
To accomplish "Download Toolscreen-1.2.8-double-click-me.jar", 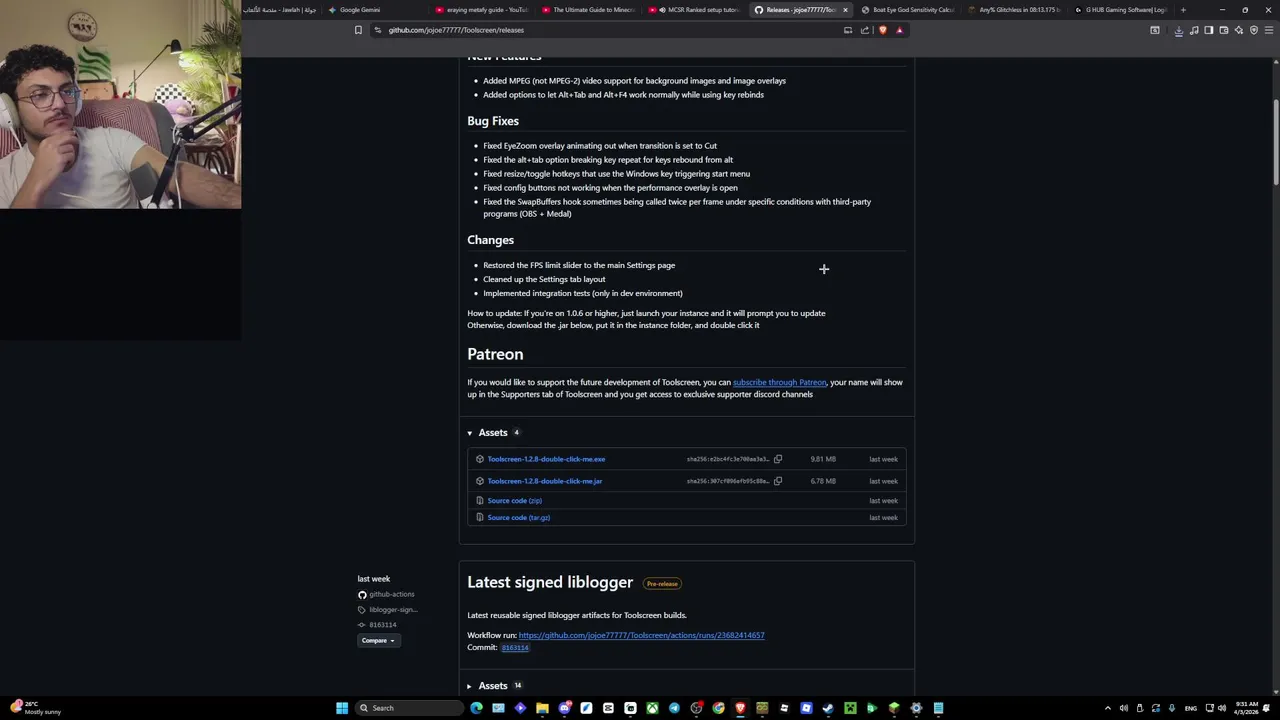I will coord(545,481).
